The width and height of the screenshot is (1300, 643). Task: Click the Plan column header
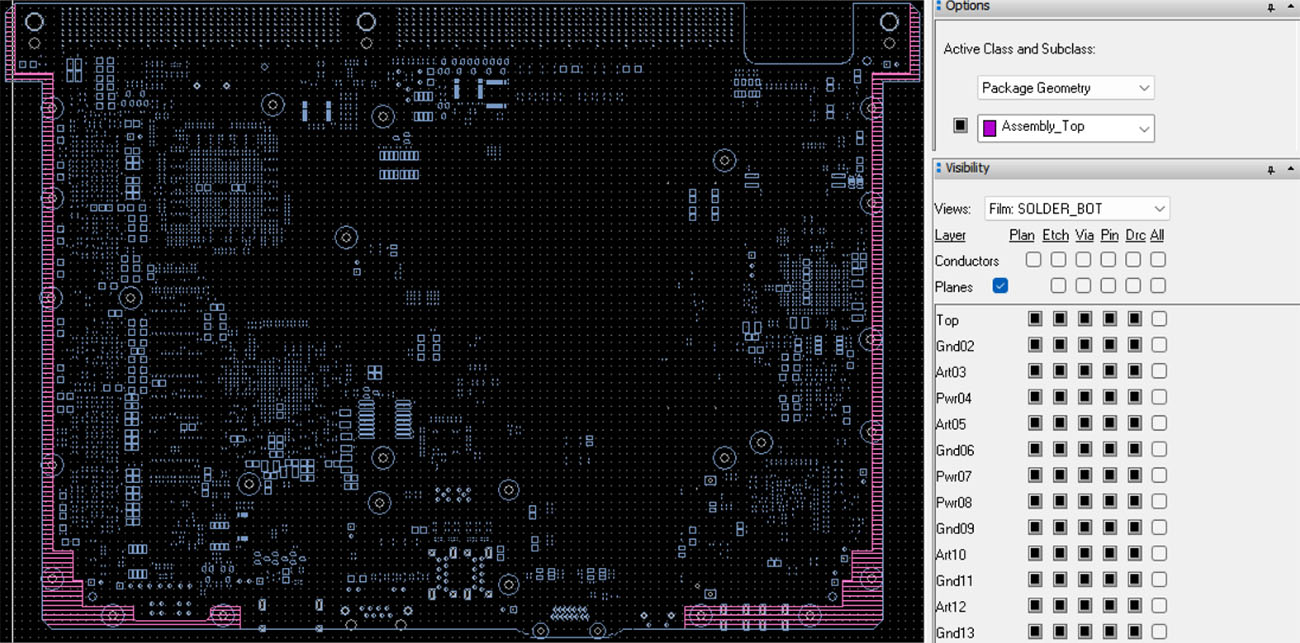tap(1022, 236)
